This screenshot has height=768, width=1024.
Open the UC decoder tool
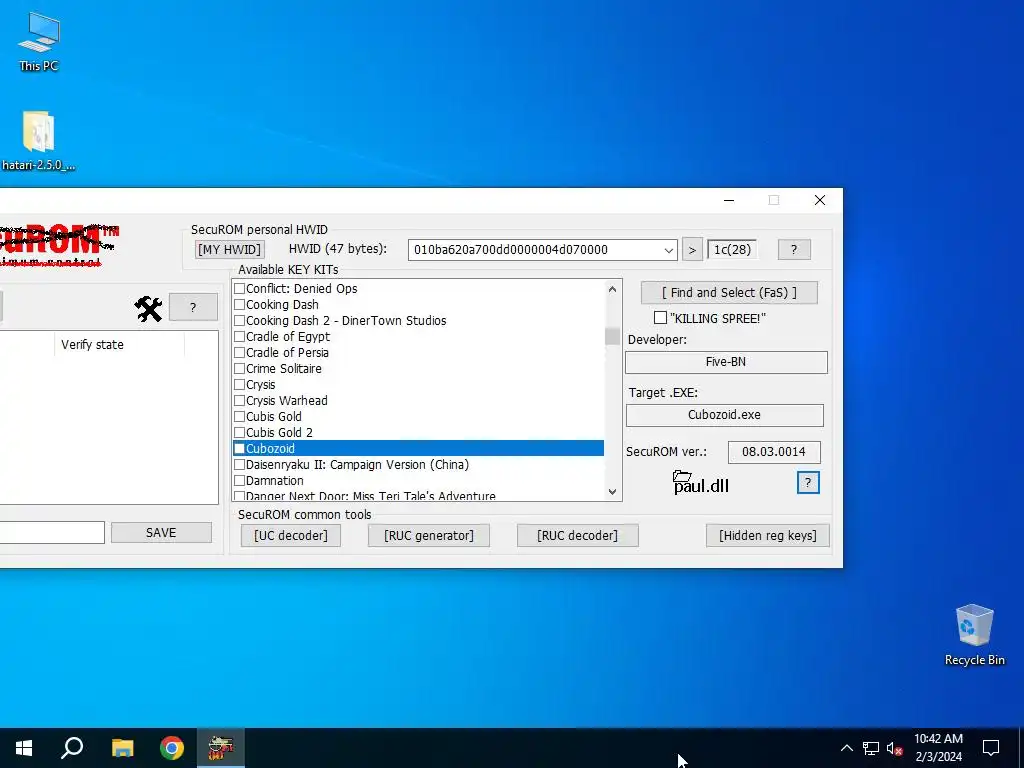[x=291, y=536]
